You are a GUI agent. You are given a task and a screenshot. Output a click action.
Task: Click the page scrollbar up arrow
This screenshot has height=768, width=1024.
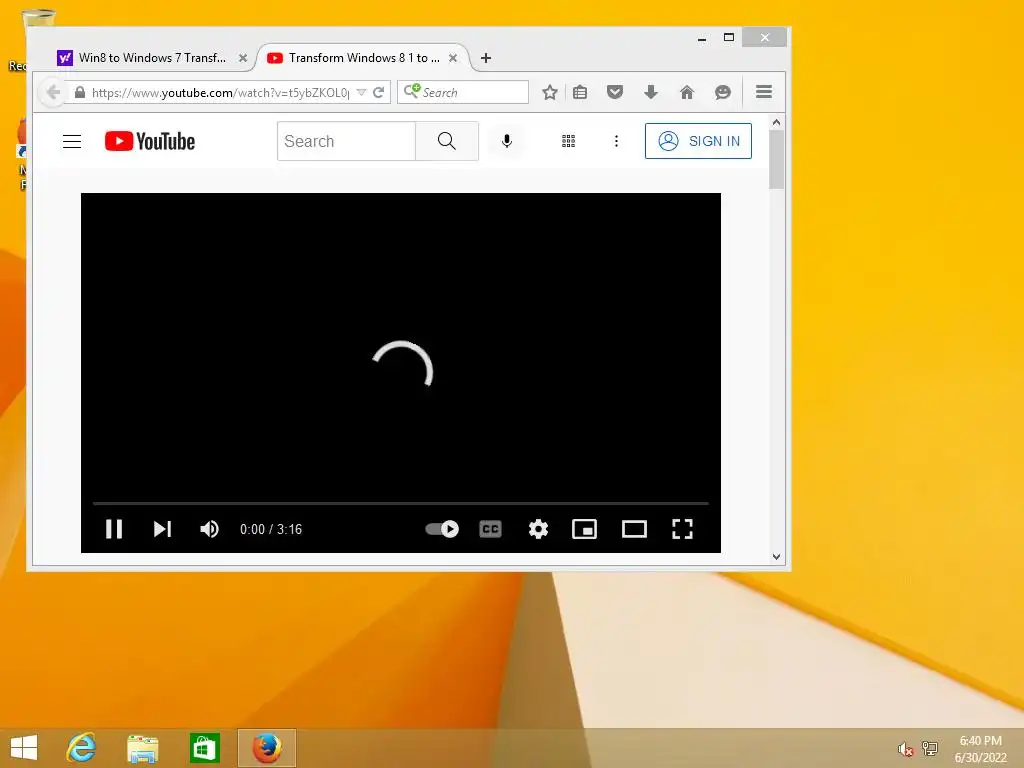pyautogui.click(x=776, y=122)
